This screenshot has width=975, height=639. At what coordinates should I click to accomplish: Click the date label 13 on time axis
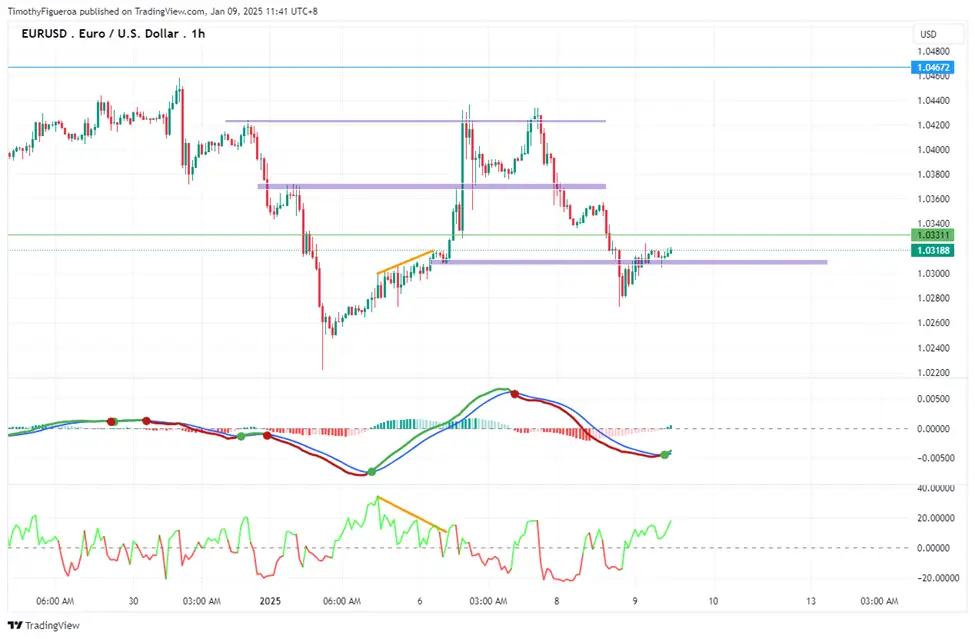tap(811, 601)
